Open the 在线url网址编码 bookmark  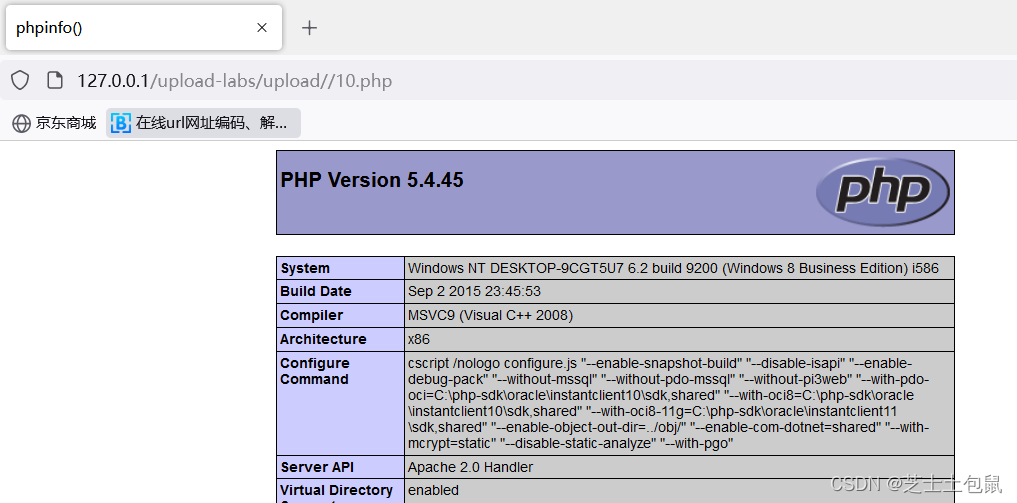203,123
